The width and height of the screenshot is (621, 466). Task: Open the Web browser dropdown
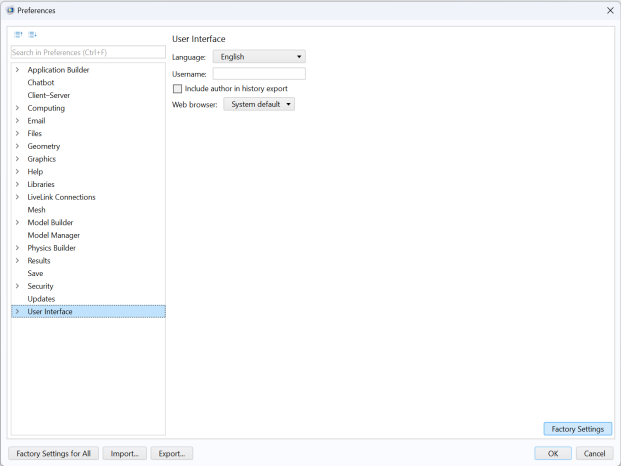click(x=259, y=104)
